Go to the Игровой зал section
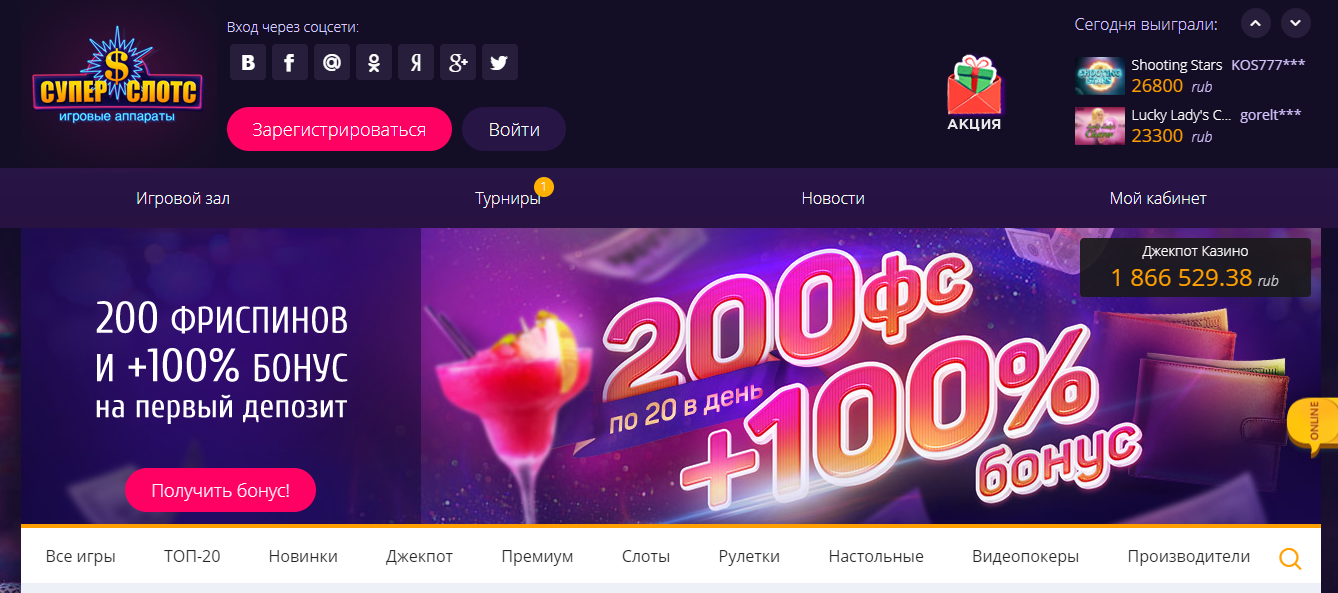The width and height of the screenshot is (1338, 593). point(183,198)
